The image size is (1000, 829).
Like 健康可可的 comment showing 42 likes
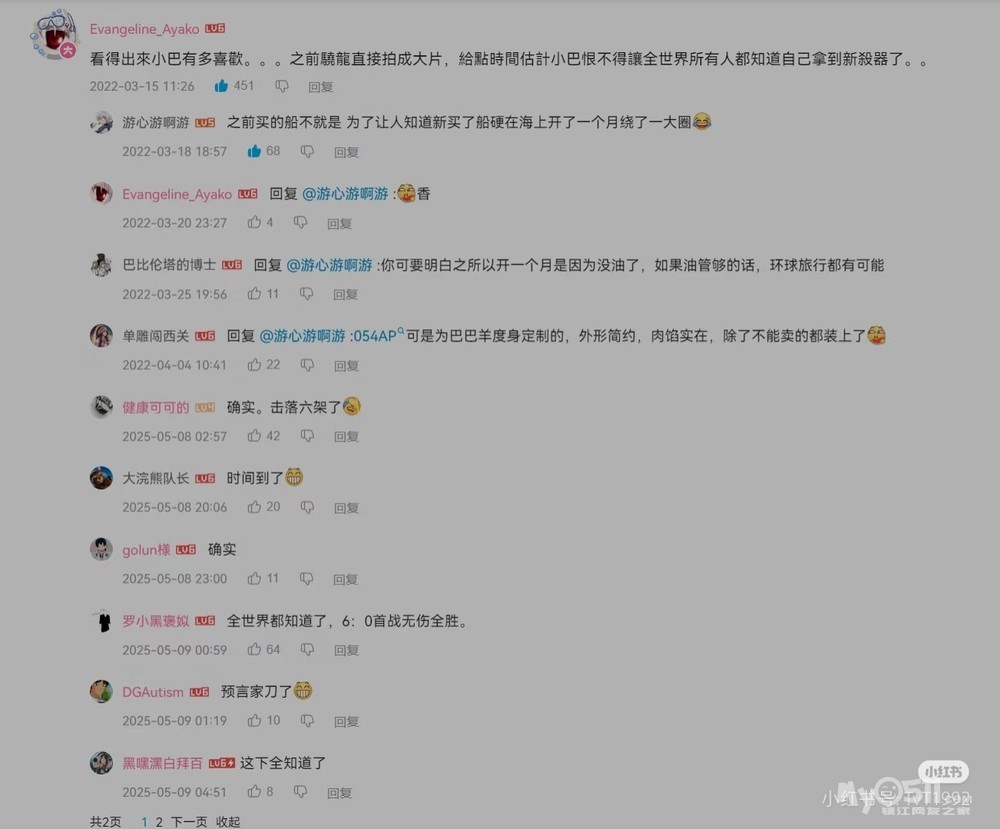pyautogui.click(x=254, y=436)
